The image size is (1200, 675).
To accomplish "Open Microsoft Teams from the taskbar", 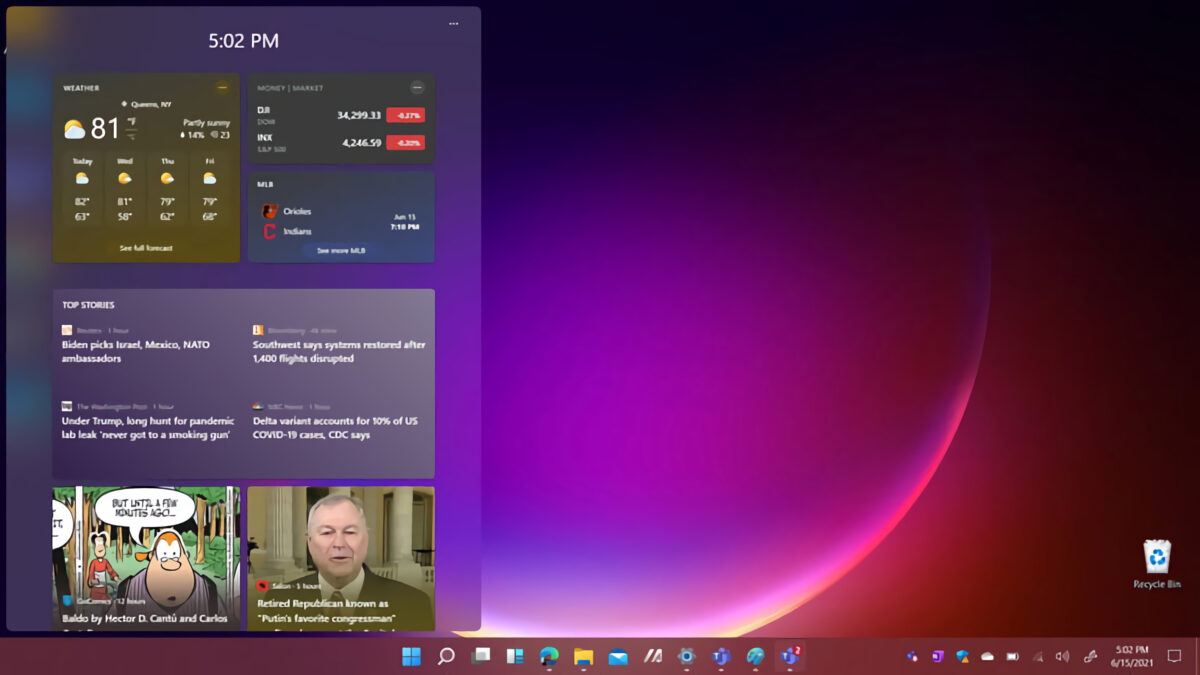I will click(720, 657).
